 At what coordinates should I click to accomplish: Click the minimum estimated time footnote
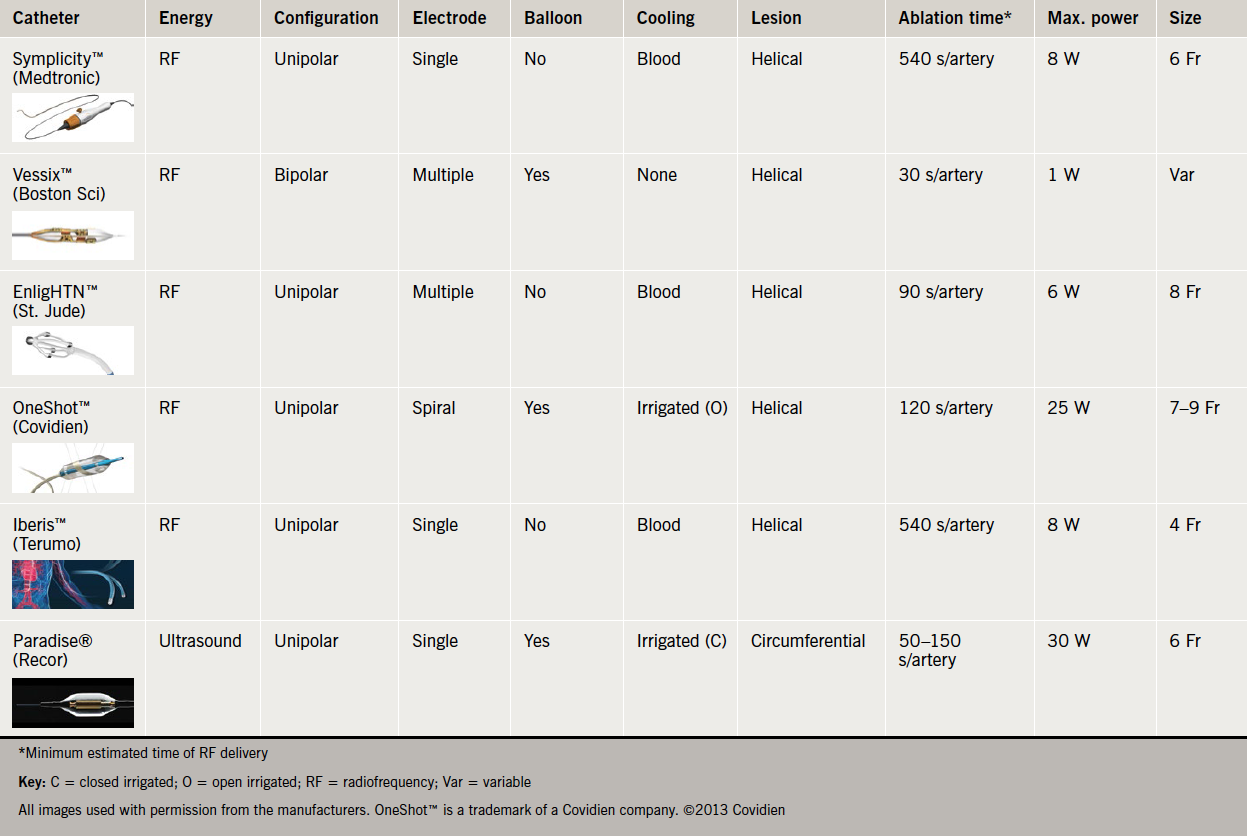coord(143,753)
